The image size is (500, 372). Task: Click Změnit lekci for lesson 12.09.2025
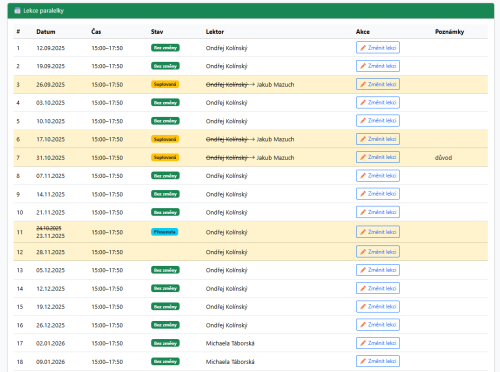(378, 48)
